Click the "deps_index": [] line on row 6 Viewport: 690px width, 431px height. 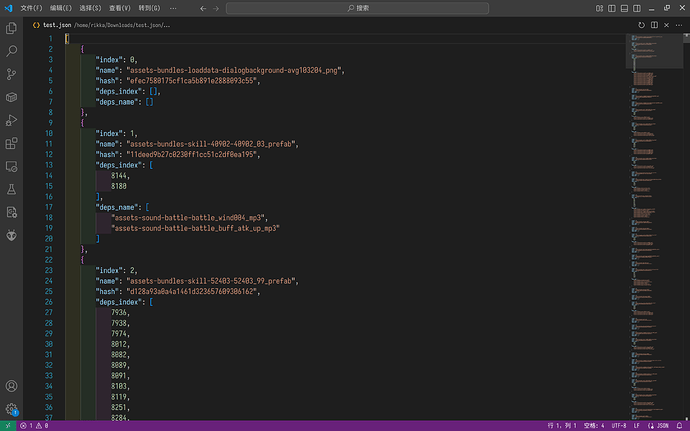(x=128, y=92)
